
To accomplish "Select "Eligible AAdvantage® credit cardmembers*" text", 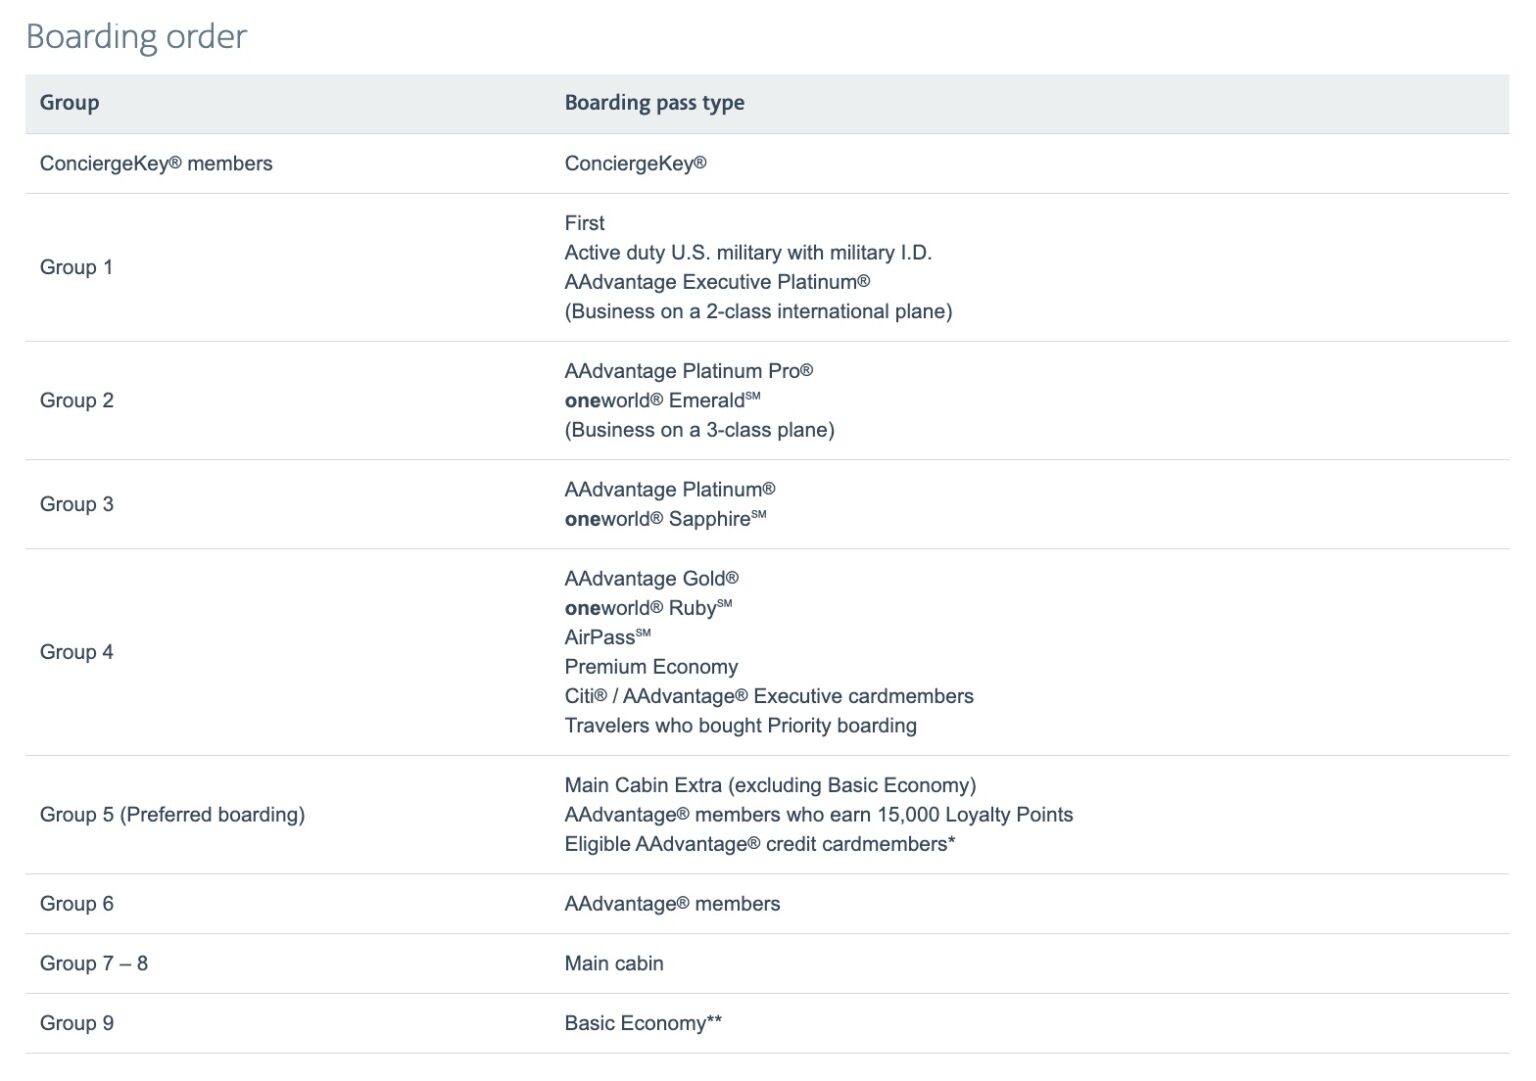I will click(x=759, y=844).
